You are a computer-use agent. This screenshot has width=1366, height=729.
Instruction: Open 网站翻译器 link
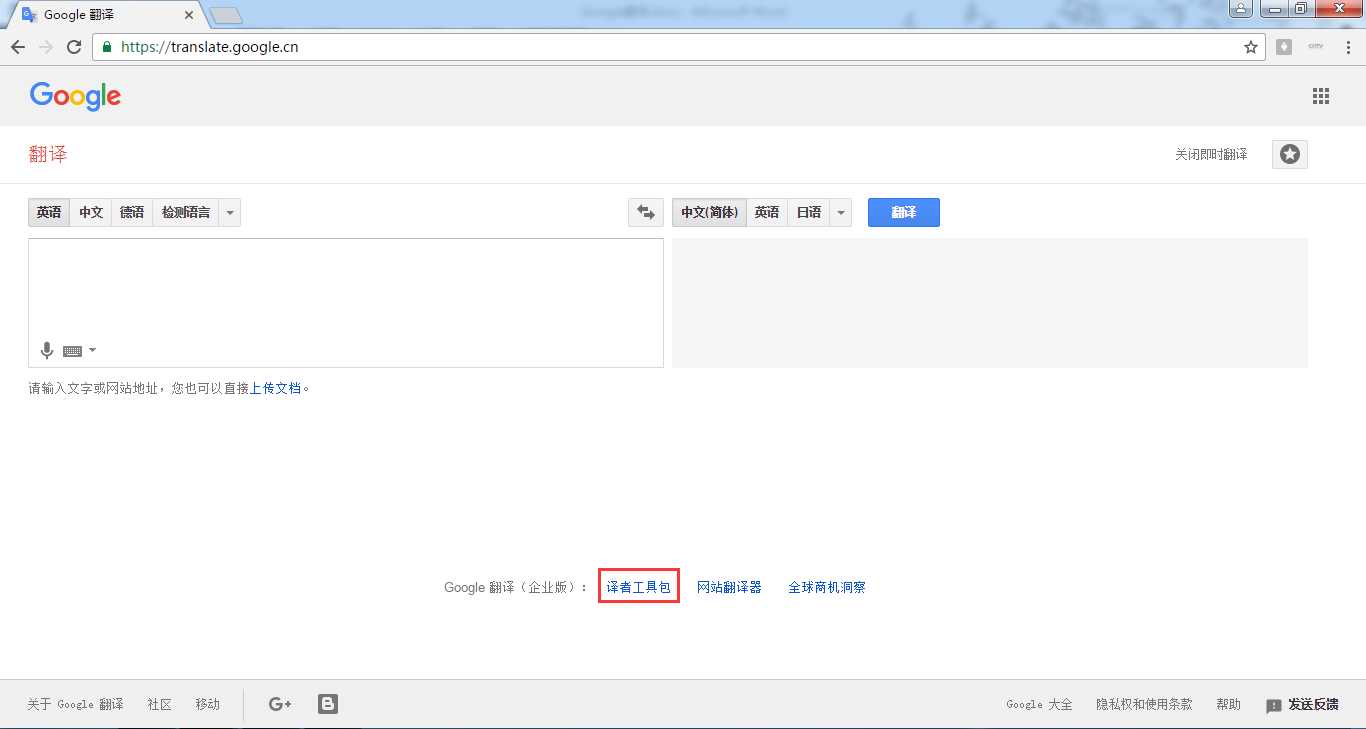coord(729,587)
